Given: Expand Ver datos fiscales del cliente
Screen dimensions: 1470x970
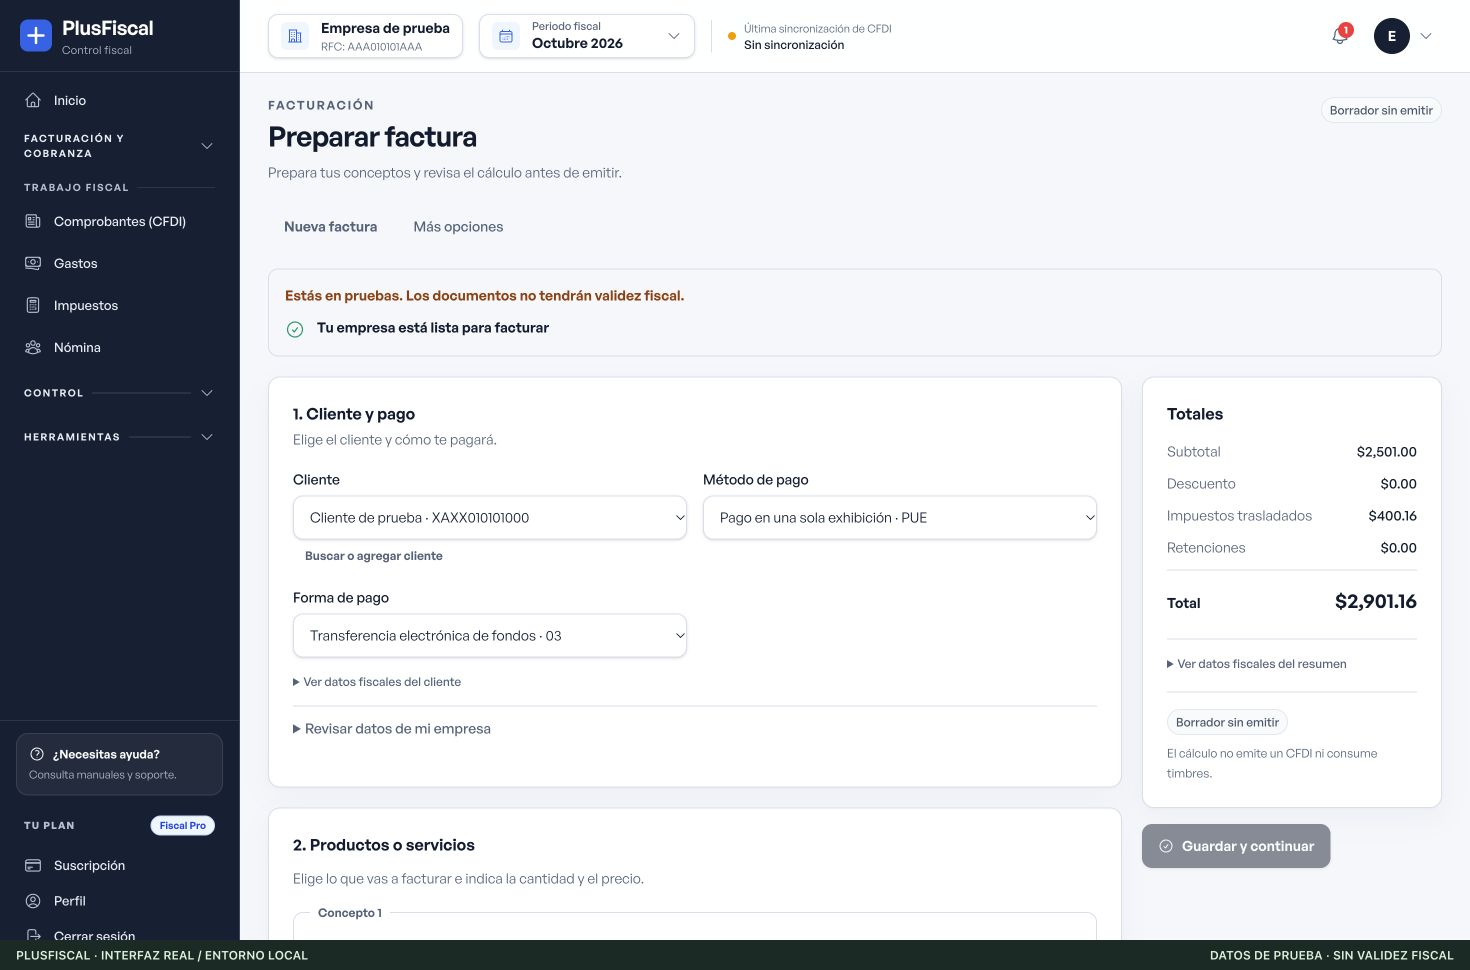Looking at the screenshot, I should point(377,682).
